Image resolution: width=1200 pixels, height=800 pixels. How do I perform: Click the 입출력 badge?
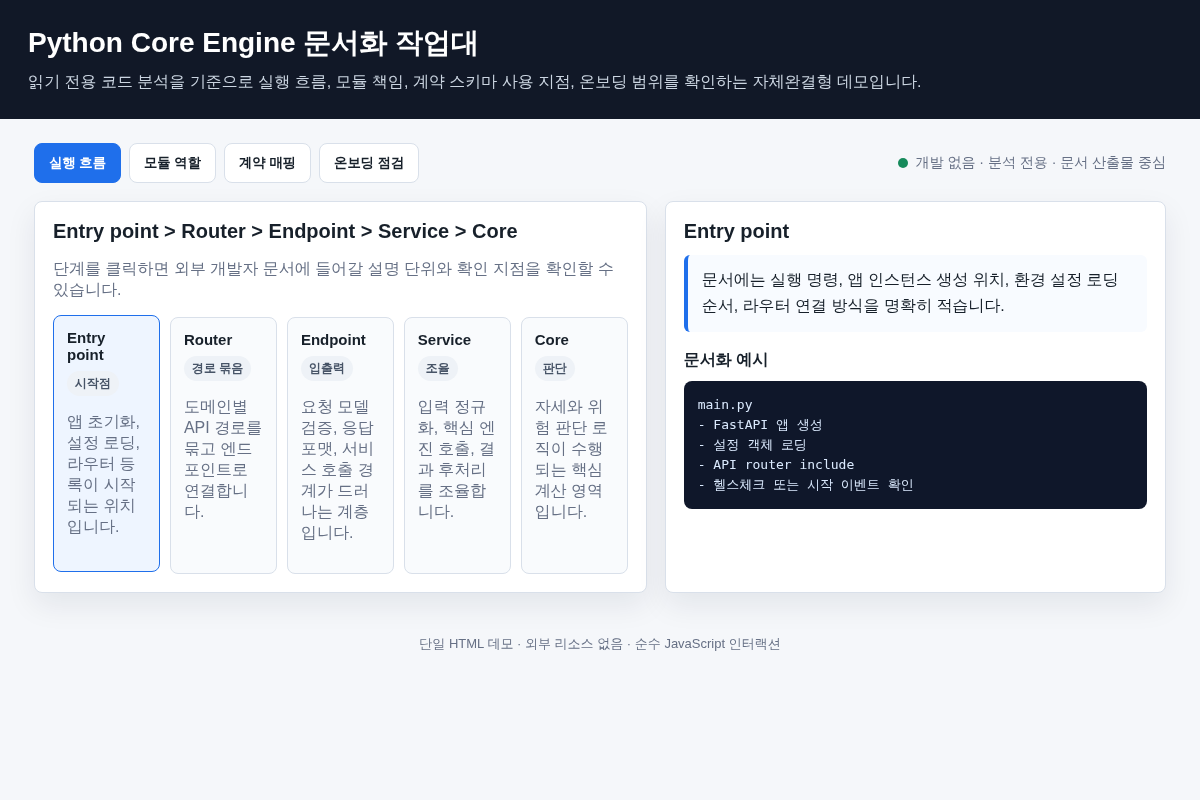(327, 368)
